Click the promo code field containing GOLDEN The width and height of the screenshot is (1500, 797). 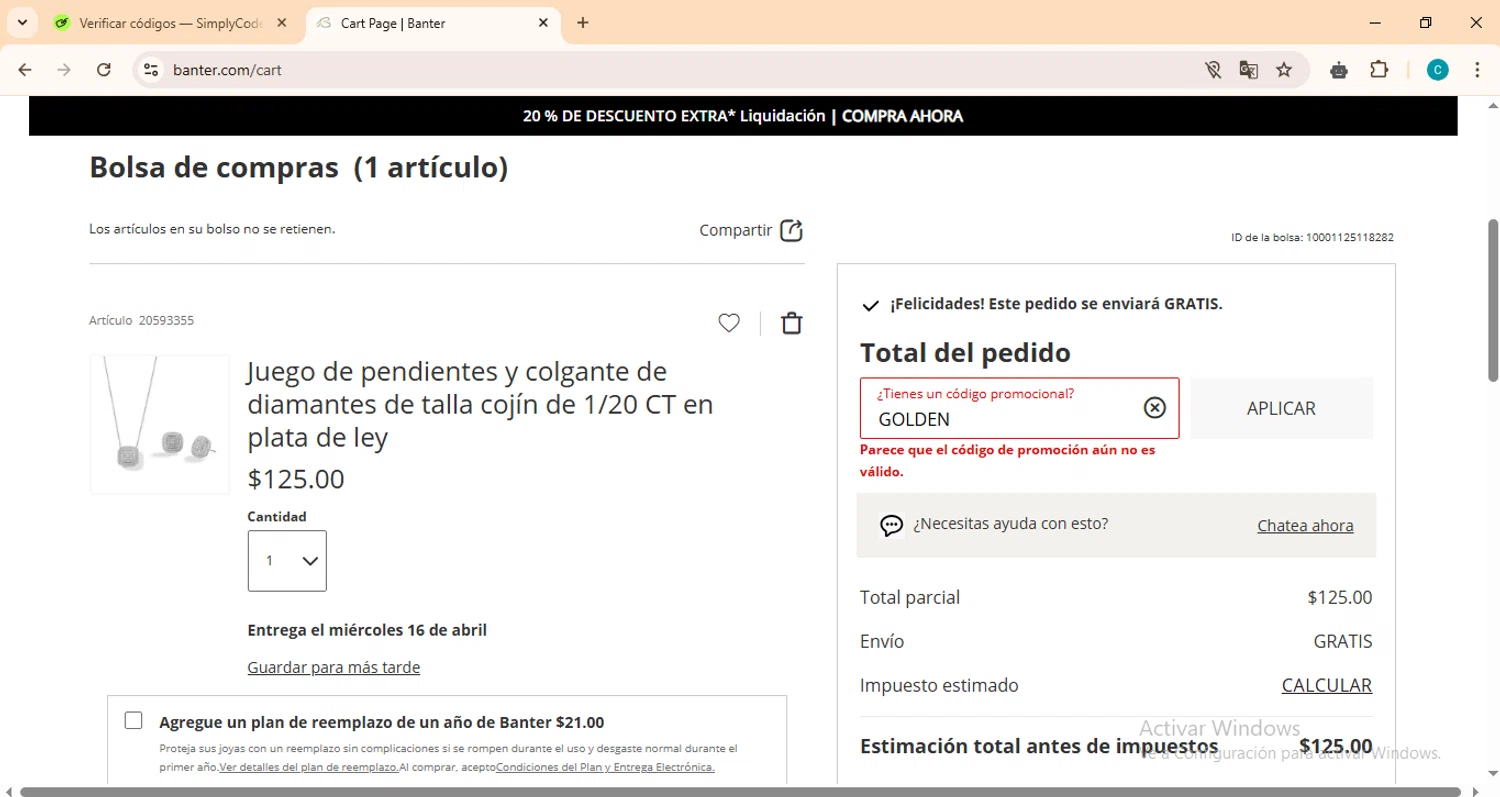(x=1019, y=408)
